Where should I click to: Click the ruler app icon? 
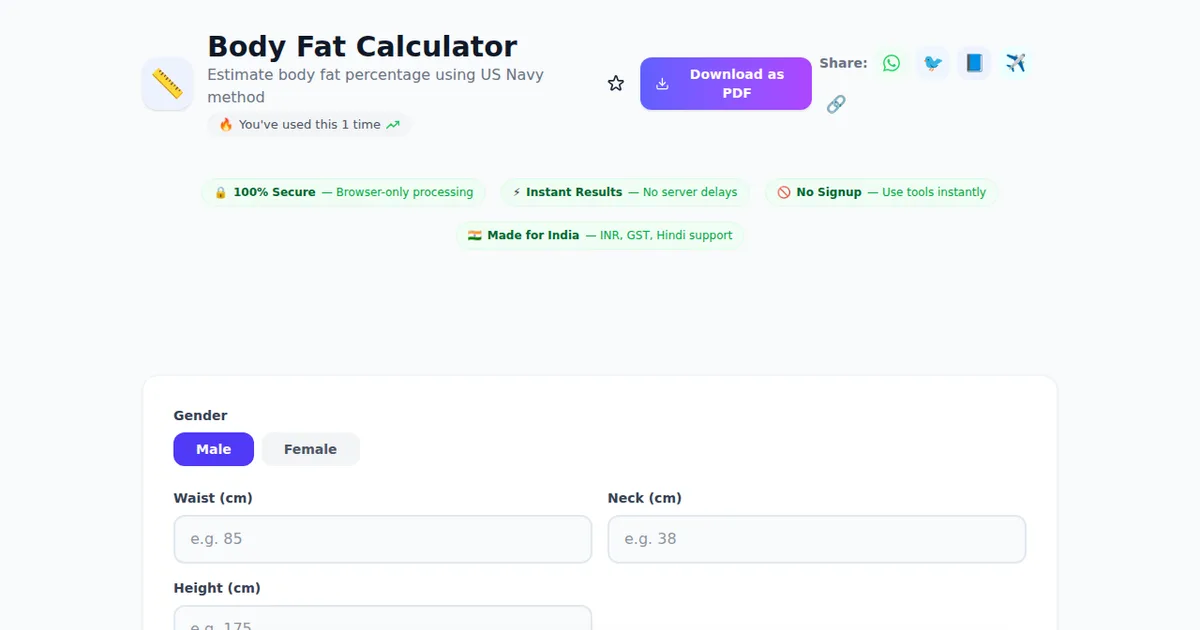[167, 84]
